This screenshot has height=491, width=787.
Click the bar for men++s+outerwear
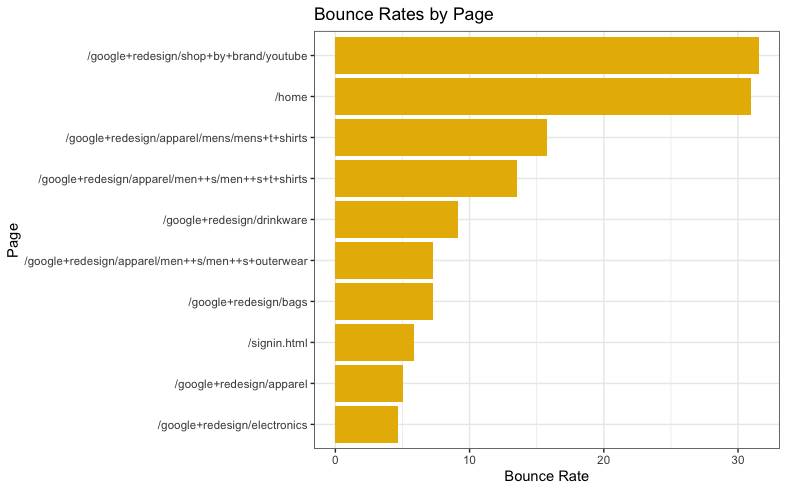(x=383, y=260)
